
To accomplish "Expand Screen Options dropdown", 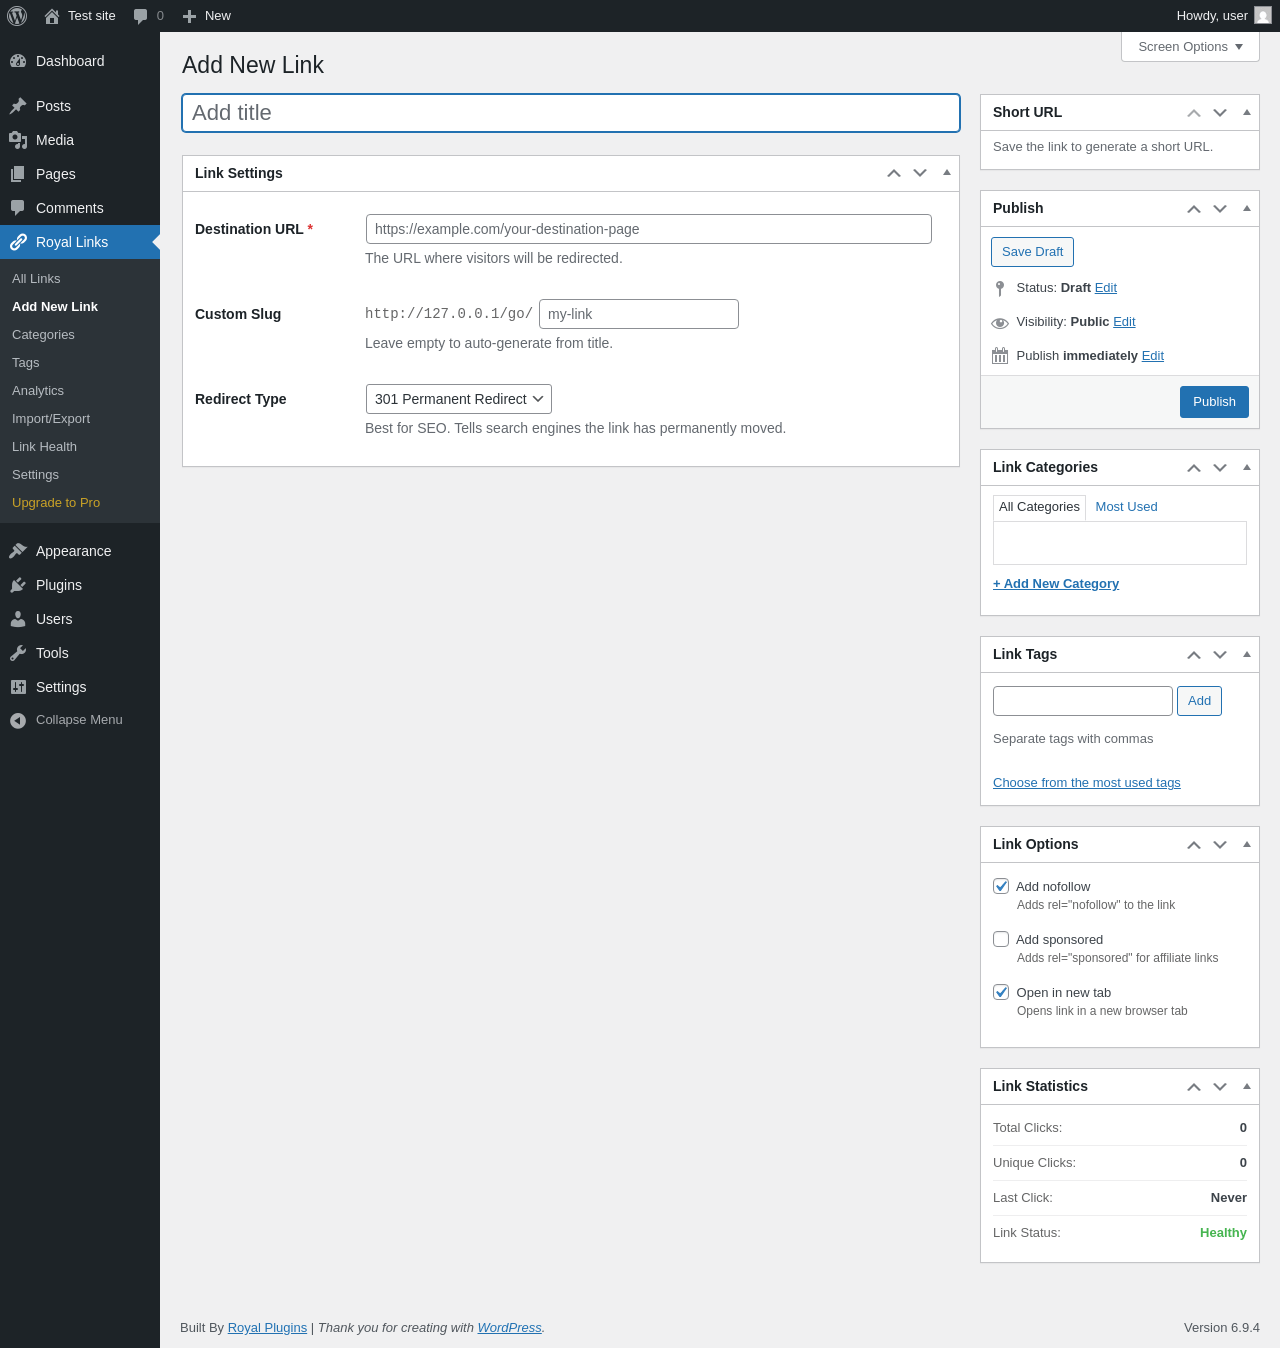I will [1190, 47].
